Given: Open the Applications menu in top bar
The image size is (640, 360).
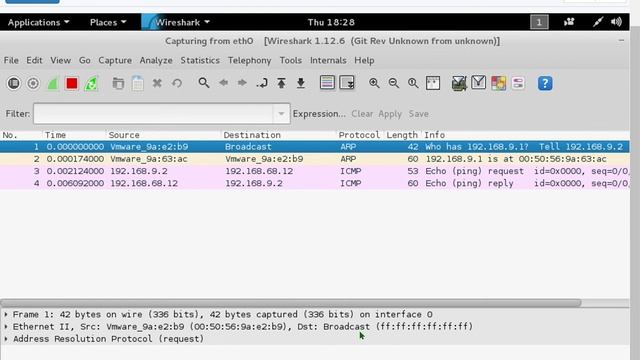Looking at the screenshot, I should point(38,22).
